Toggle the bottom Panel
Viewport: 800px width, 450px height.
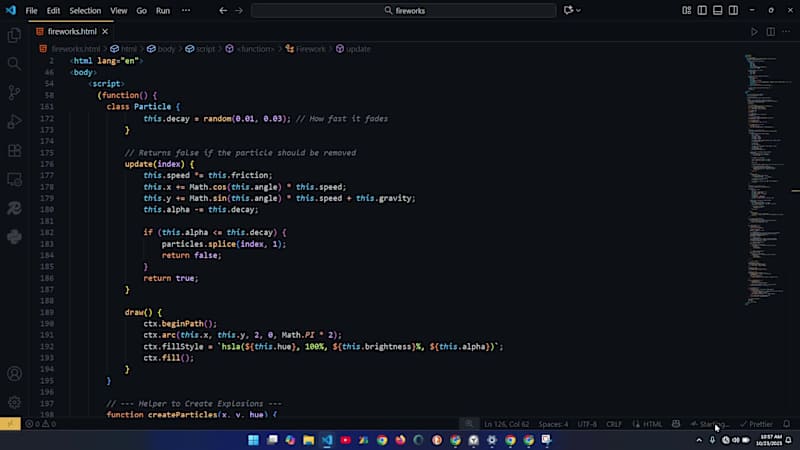(x=718, y=10)
